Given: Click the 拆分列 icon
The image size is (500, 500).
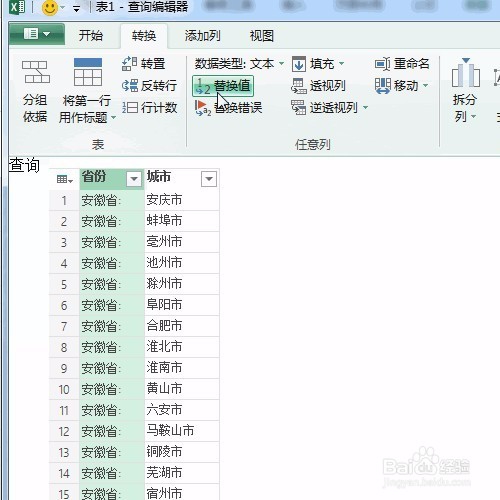Looking at the screenshot, I should pos(466,72).
